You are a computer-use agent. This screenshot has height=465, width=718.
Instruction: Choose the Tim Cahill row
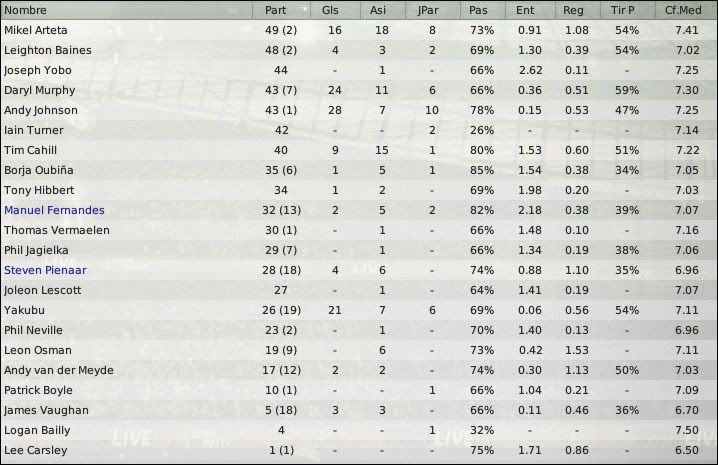(x=359, y=150)
